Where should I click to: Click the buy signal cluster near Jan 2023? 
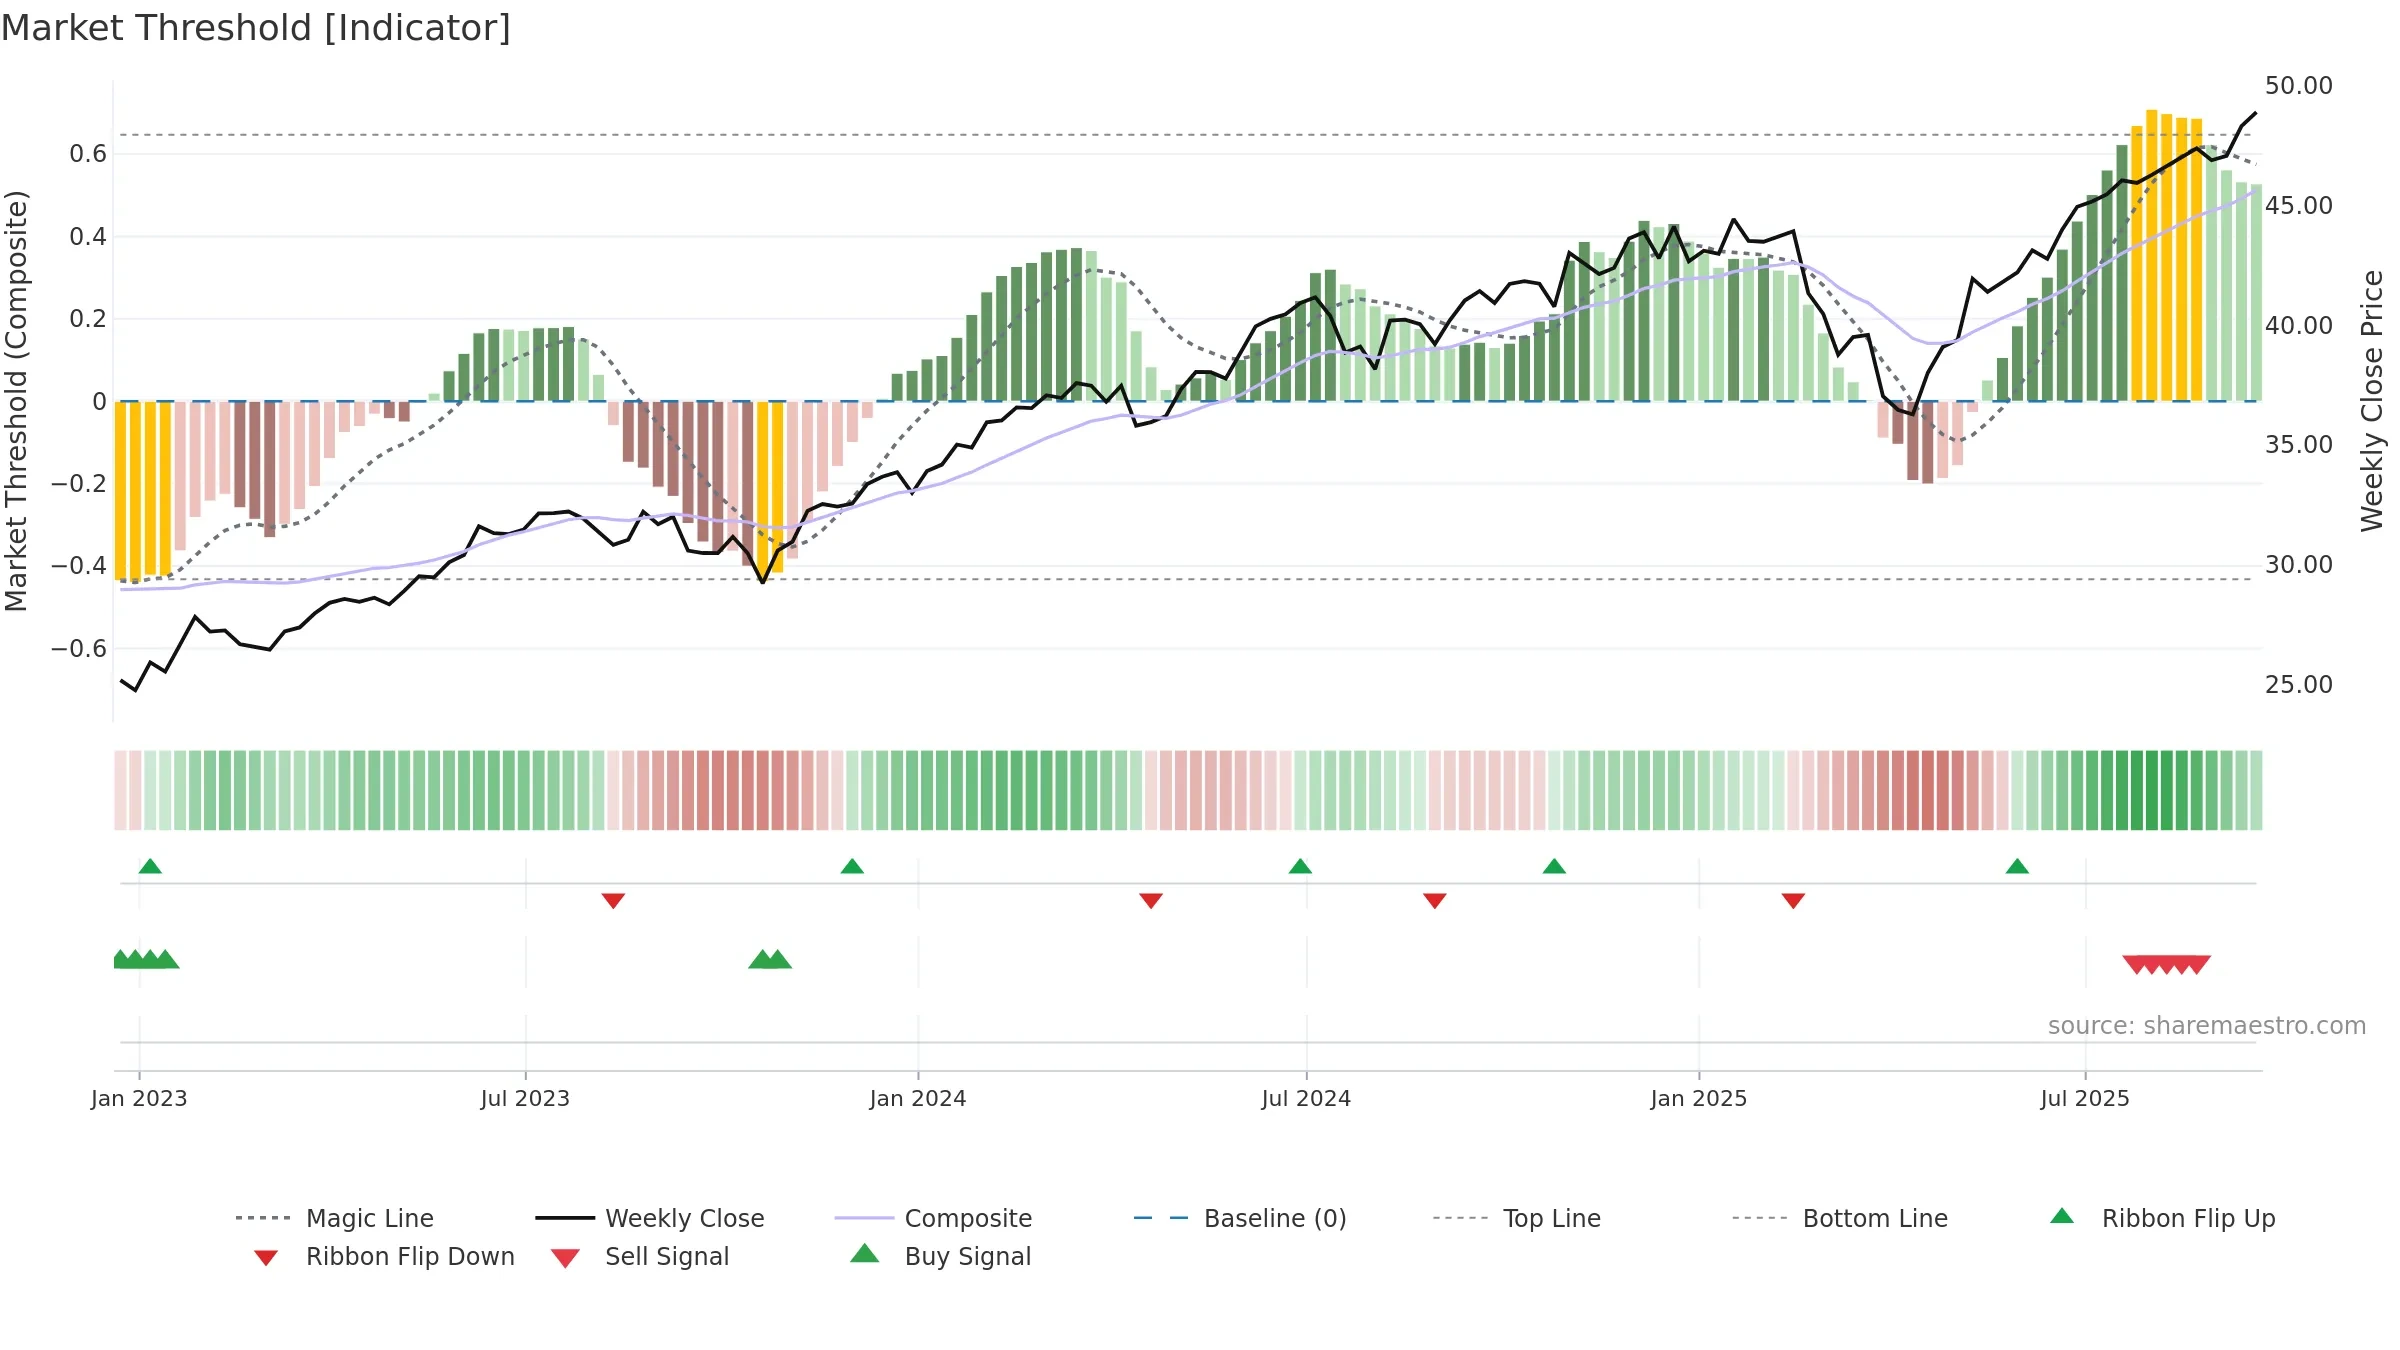tap(146, 959)
